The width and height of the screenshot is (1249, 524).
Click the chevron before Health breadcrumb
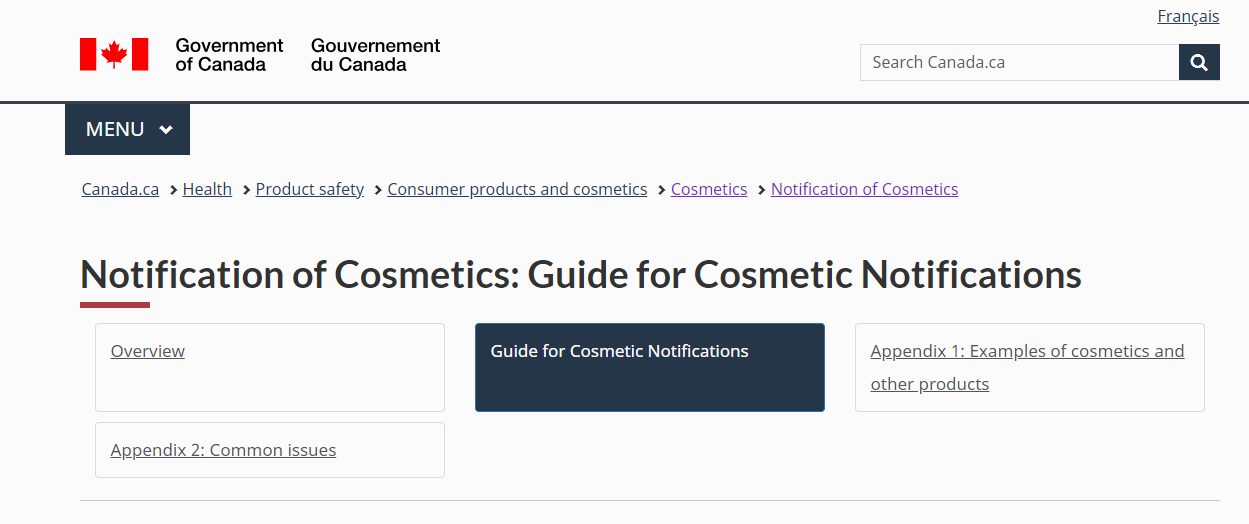click(173, 190)
